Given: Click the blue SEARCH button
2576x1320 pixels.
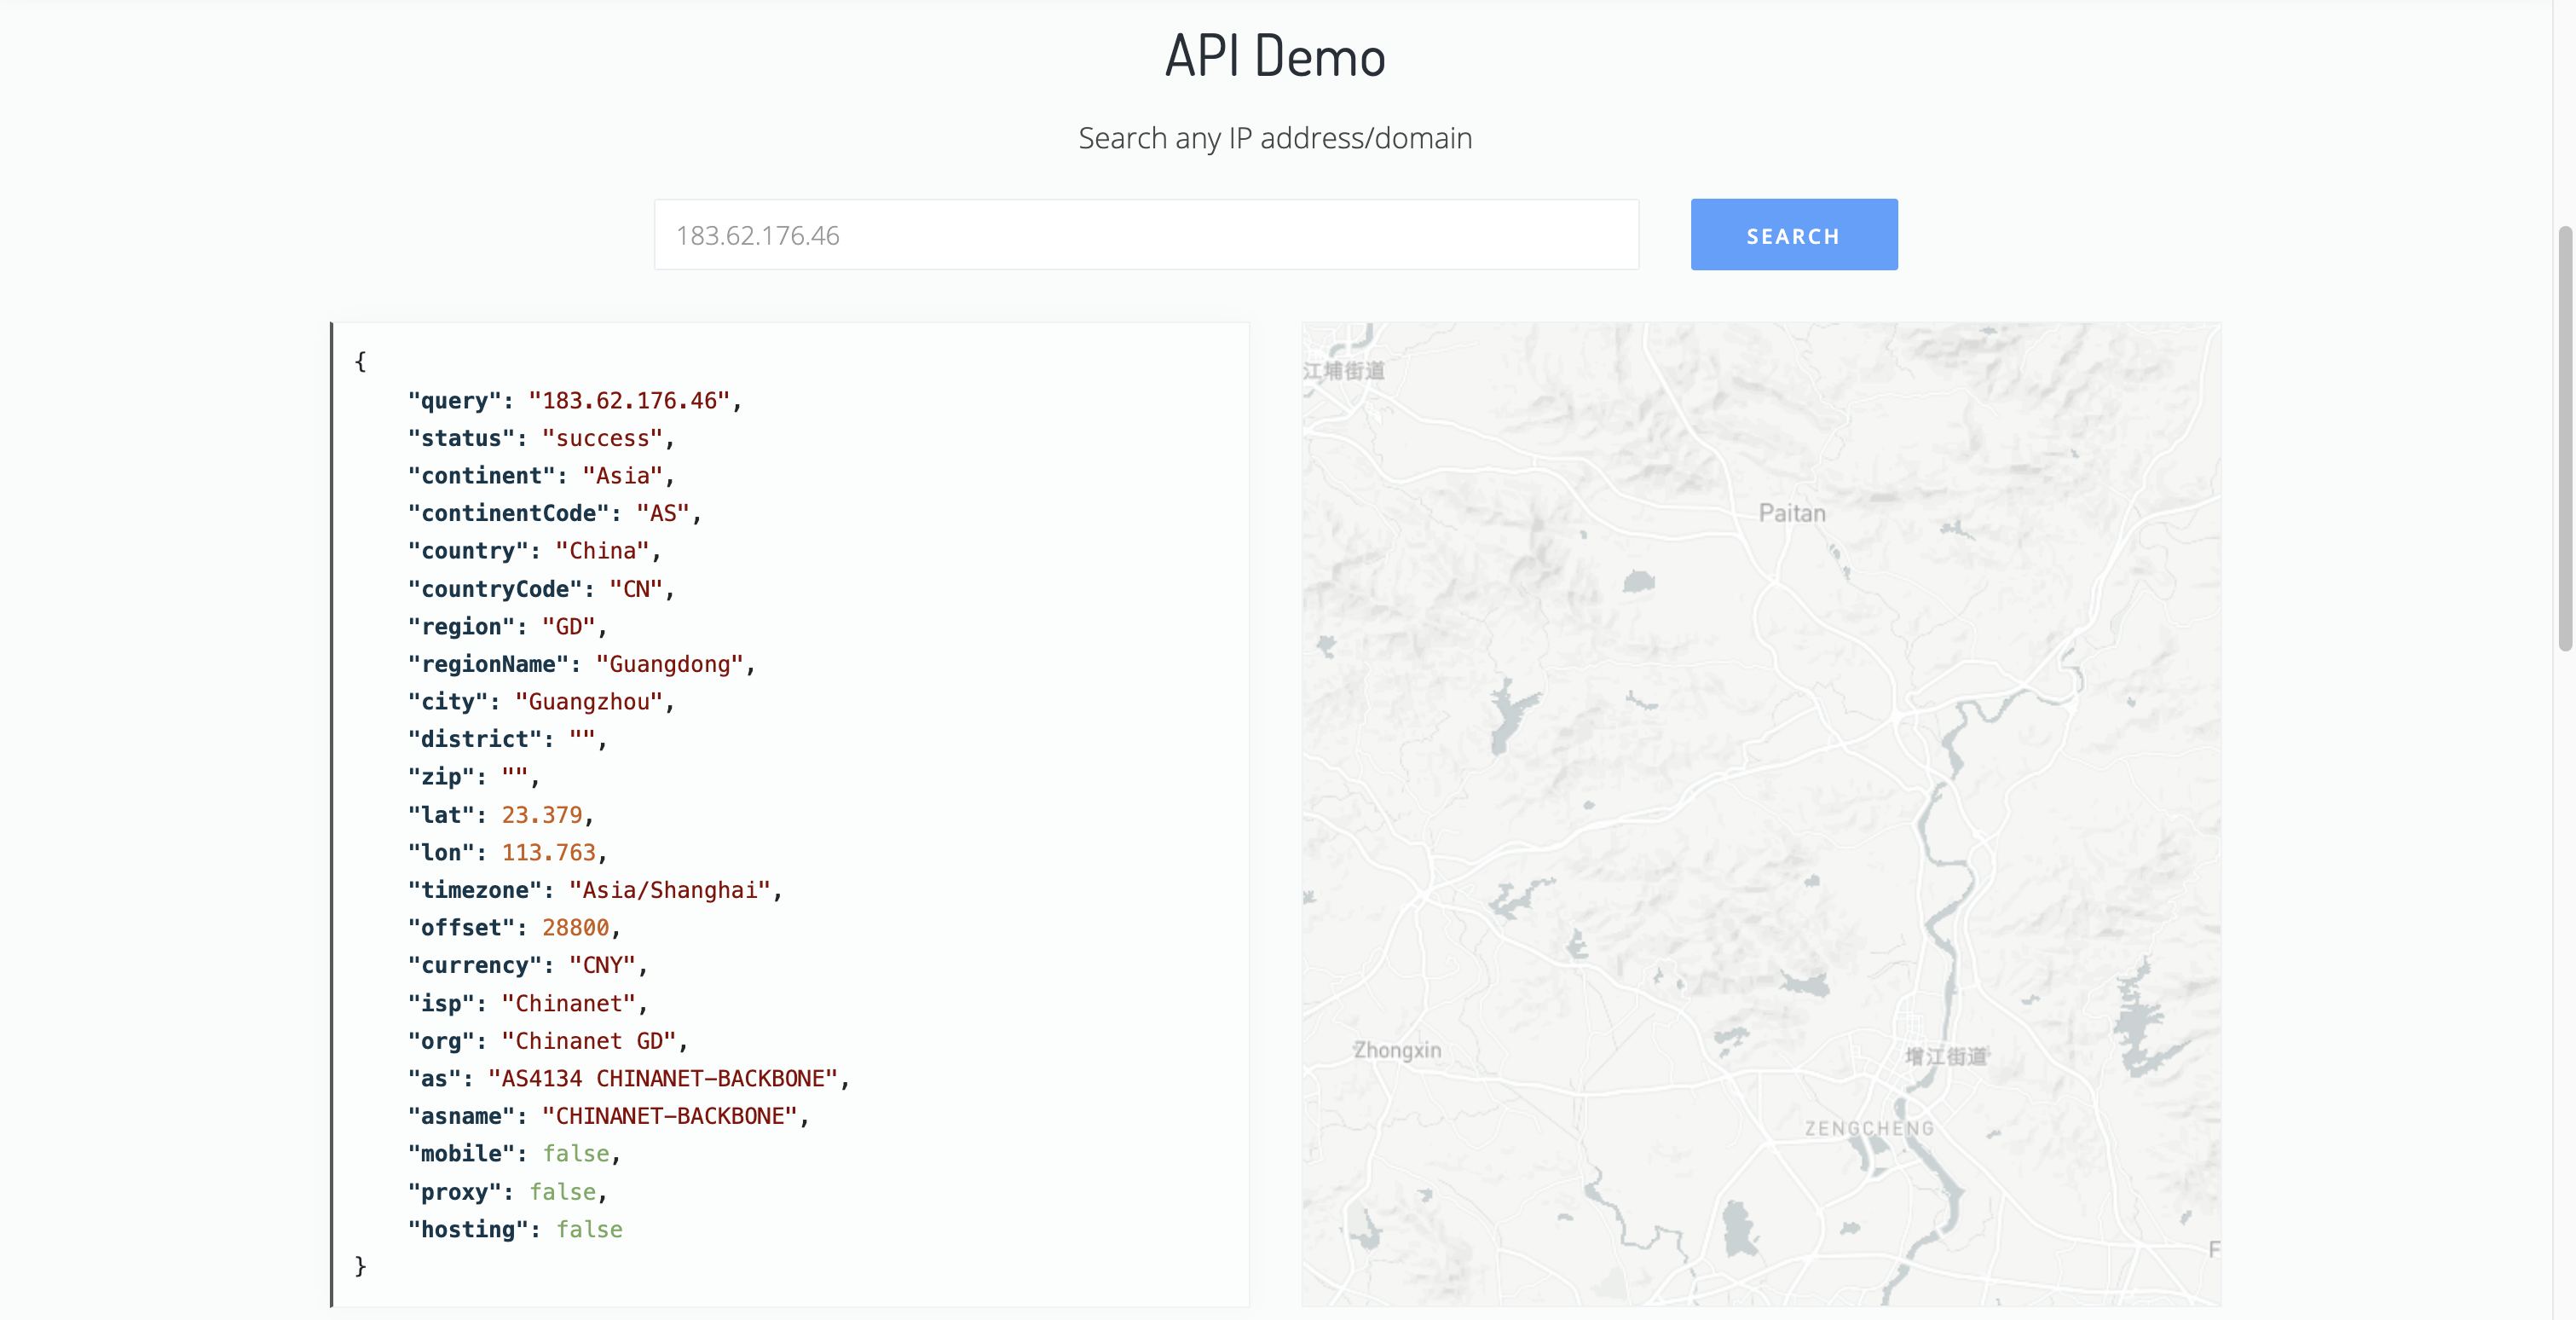Looking at the screenshot, I should click(1793, 235).
